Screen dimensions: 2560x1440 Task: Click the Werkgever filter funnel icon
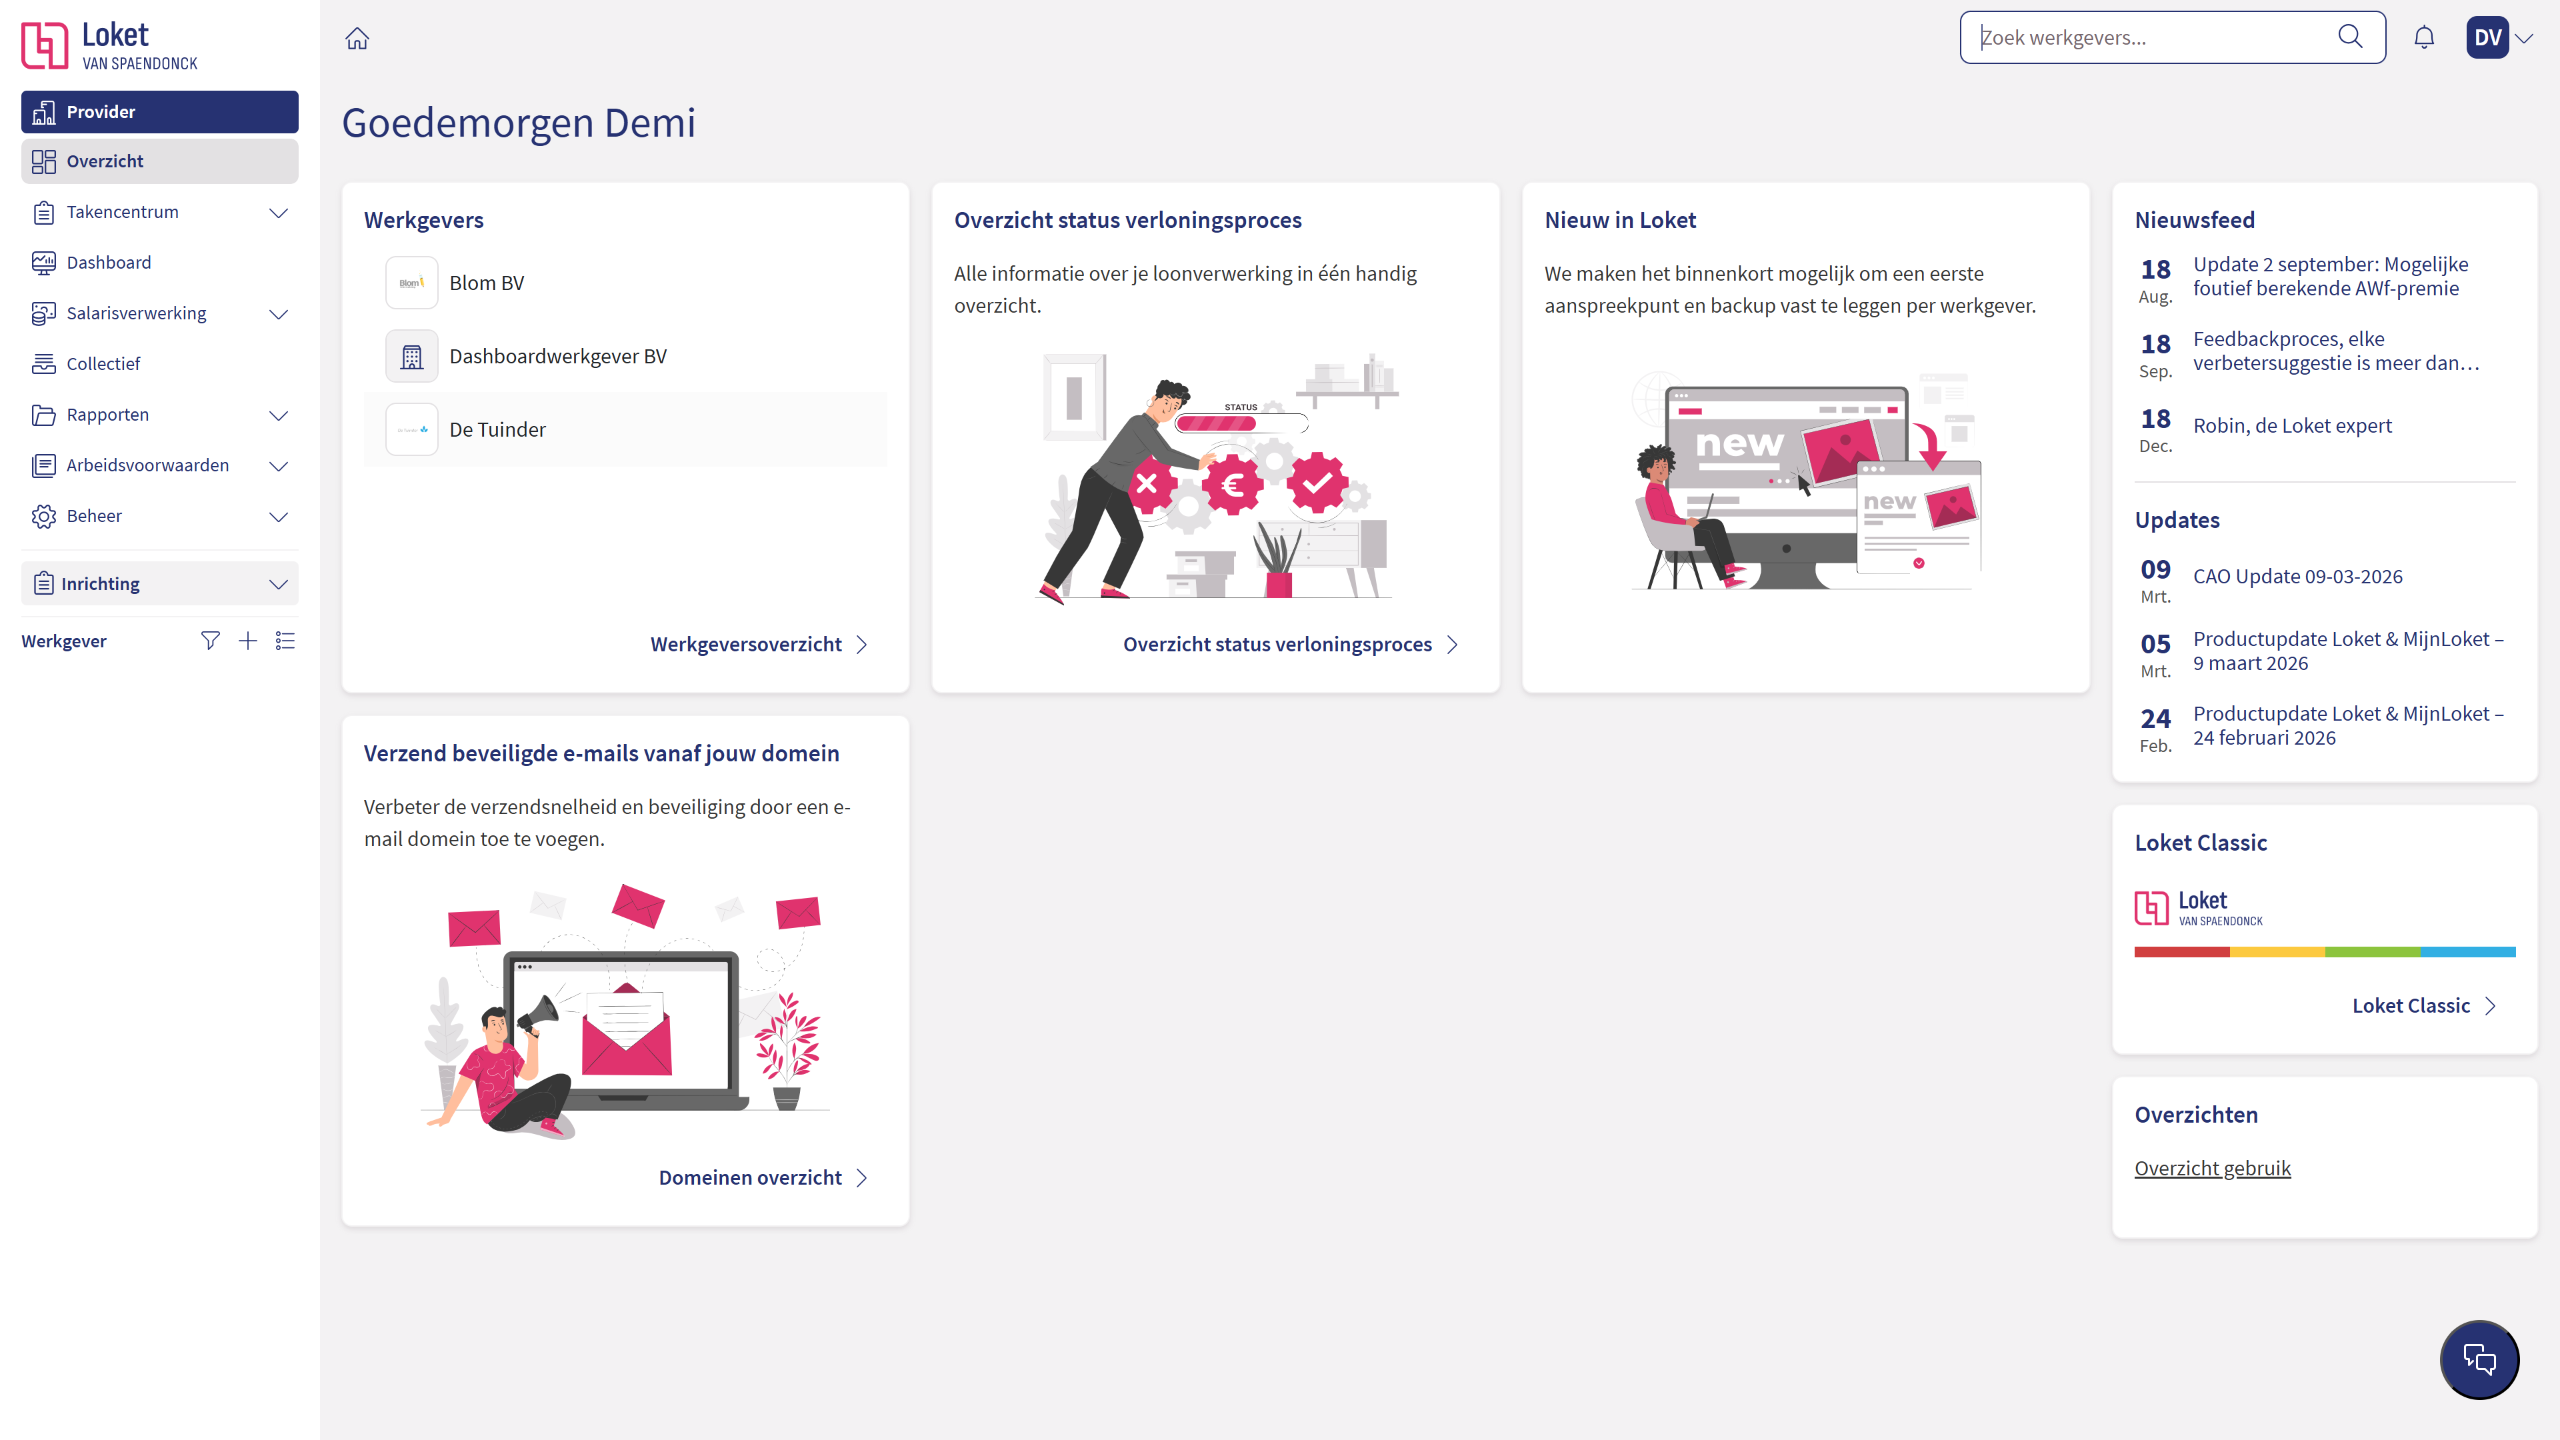point(210,641)
